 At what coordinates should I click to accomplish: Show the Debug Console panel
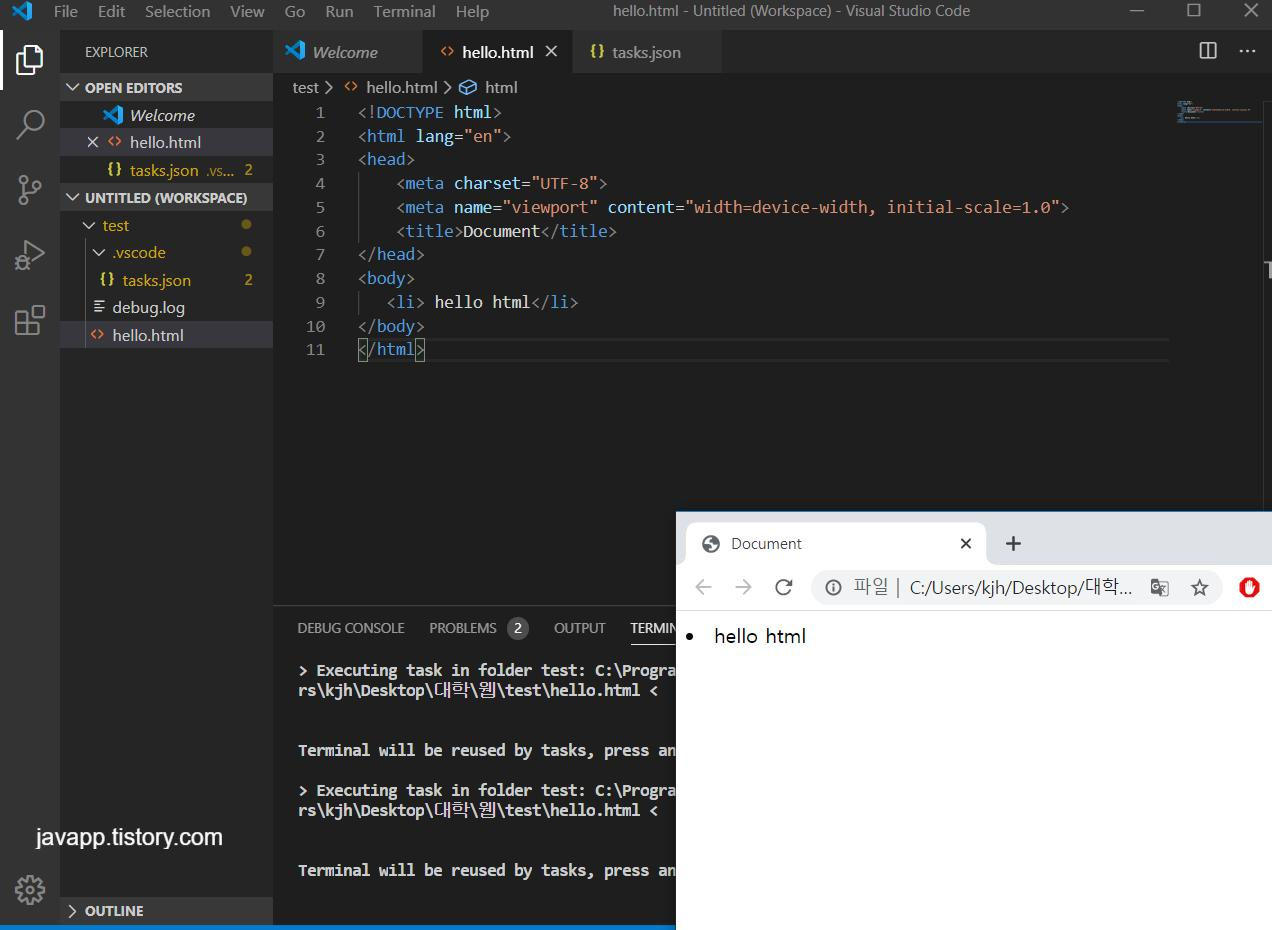click(351, 628)
